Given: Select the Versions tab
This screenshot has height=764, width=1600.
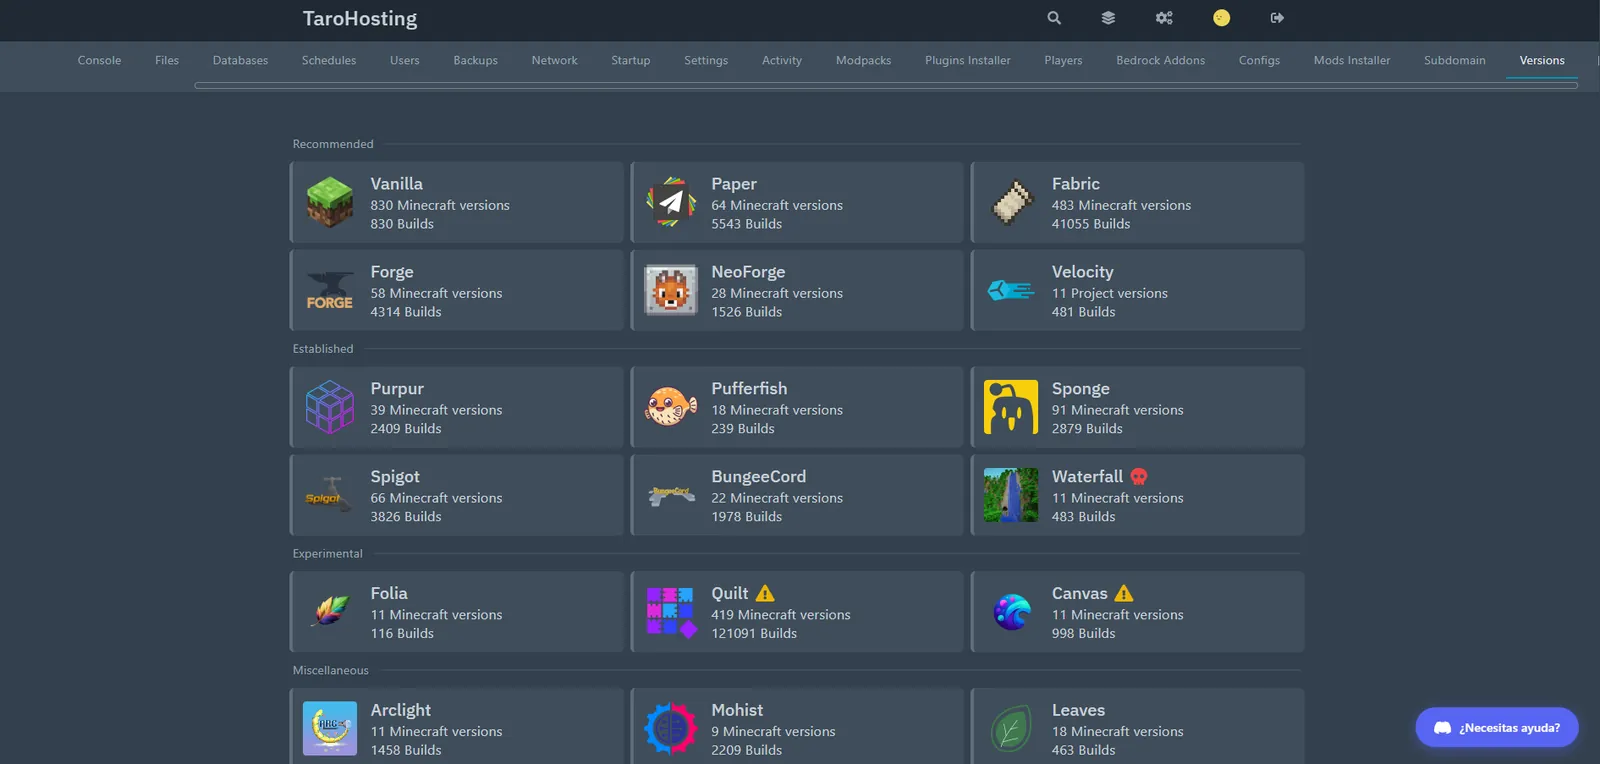Looking at the screenshot, I should (x=1542, y=60).
